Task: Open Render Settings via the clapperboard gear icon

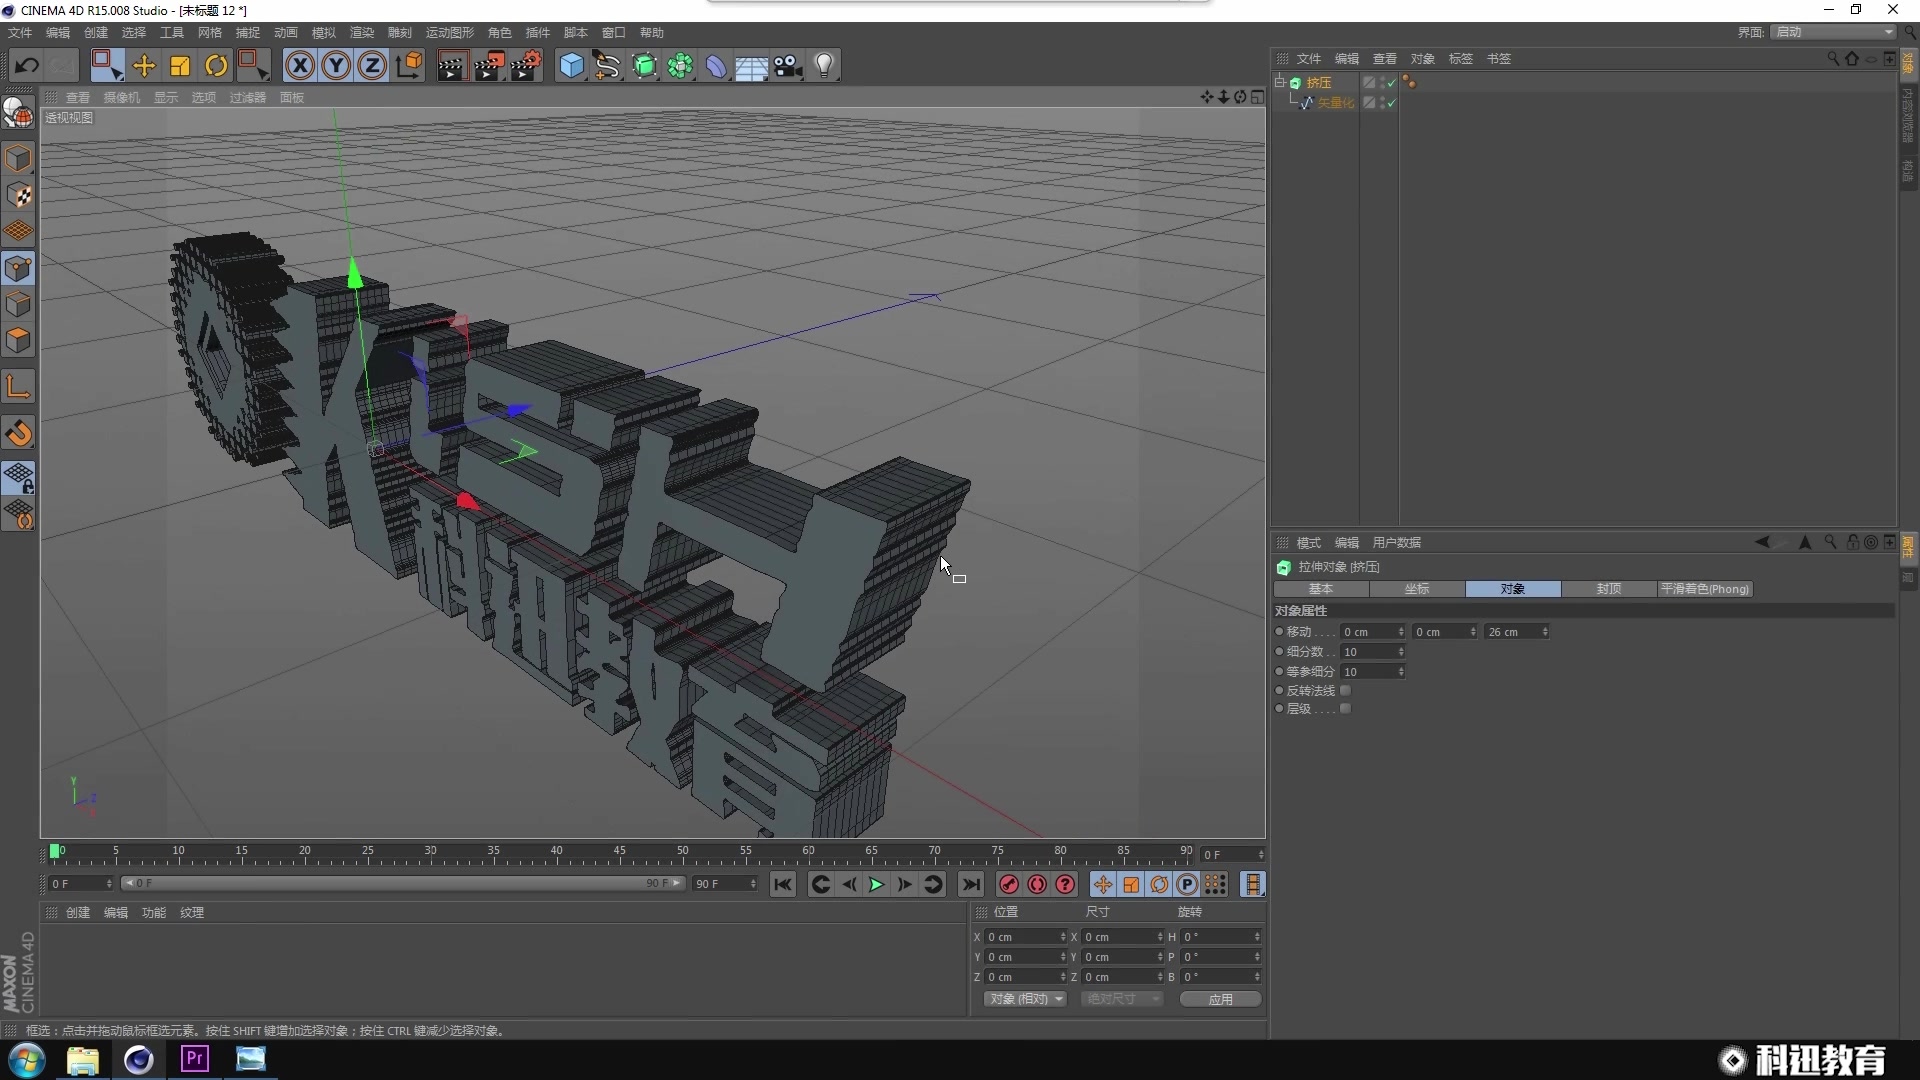Action: tap(527, 65)
